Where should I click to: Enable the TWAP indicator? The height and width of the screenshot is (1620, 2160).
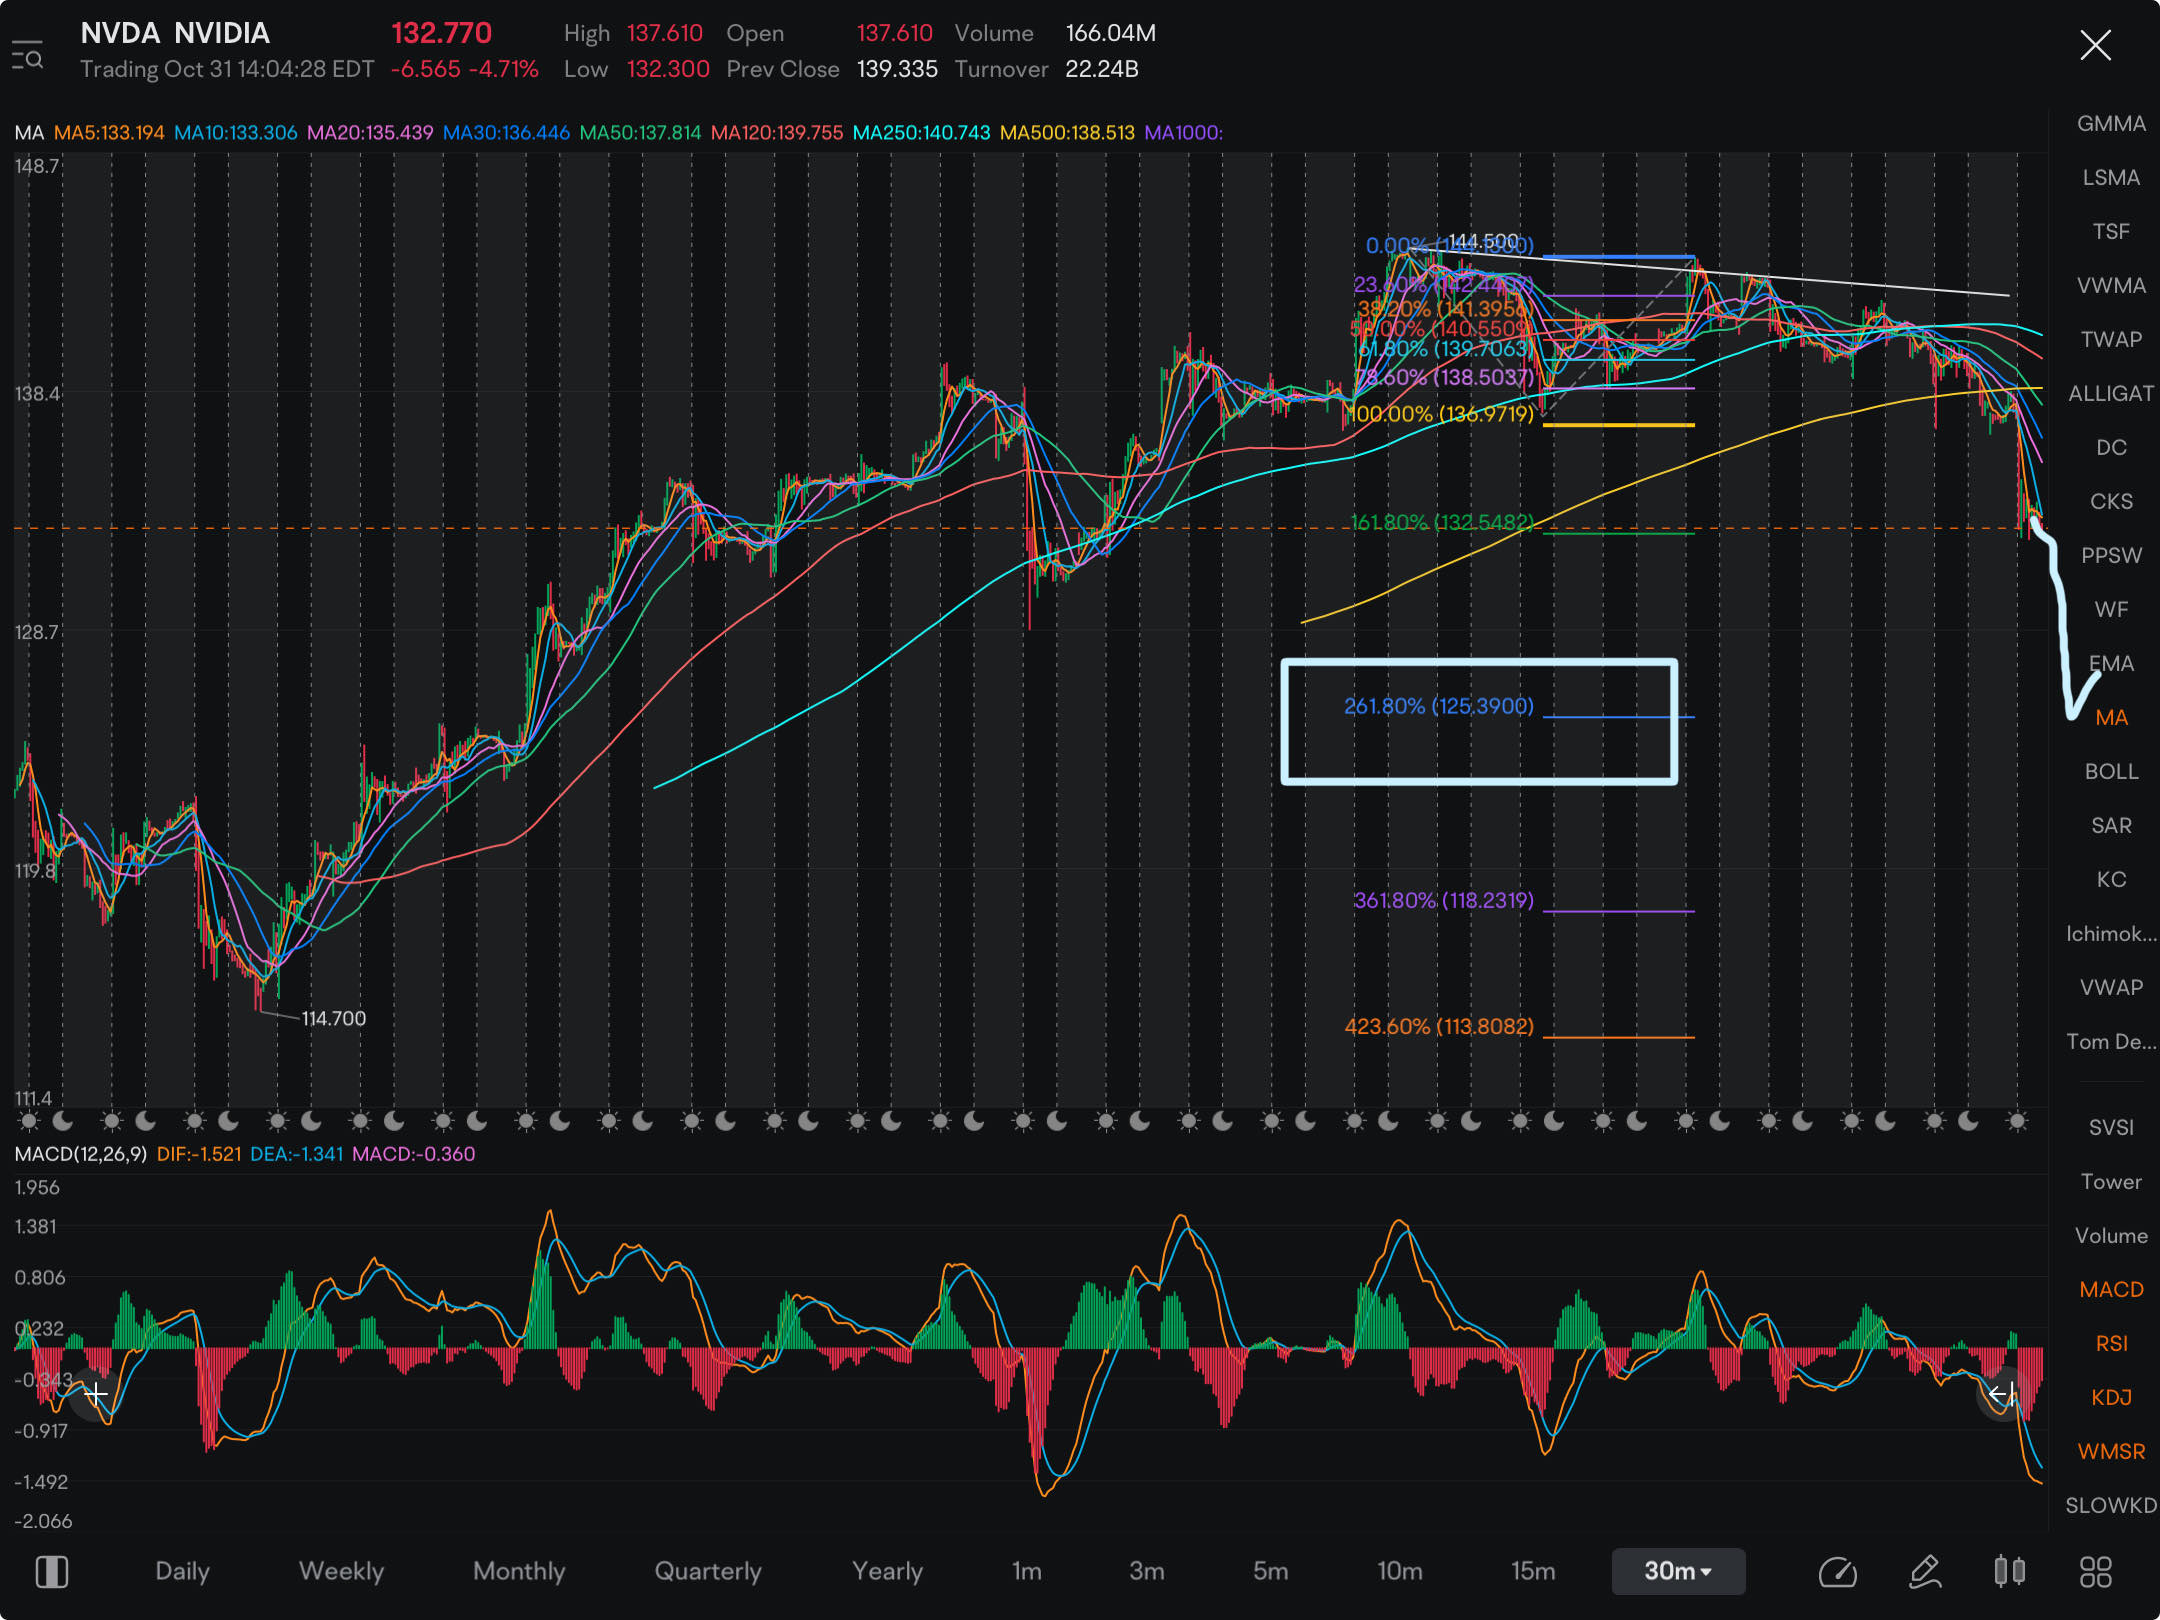point(2111,340)
